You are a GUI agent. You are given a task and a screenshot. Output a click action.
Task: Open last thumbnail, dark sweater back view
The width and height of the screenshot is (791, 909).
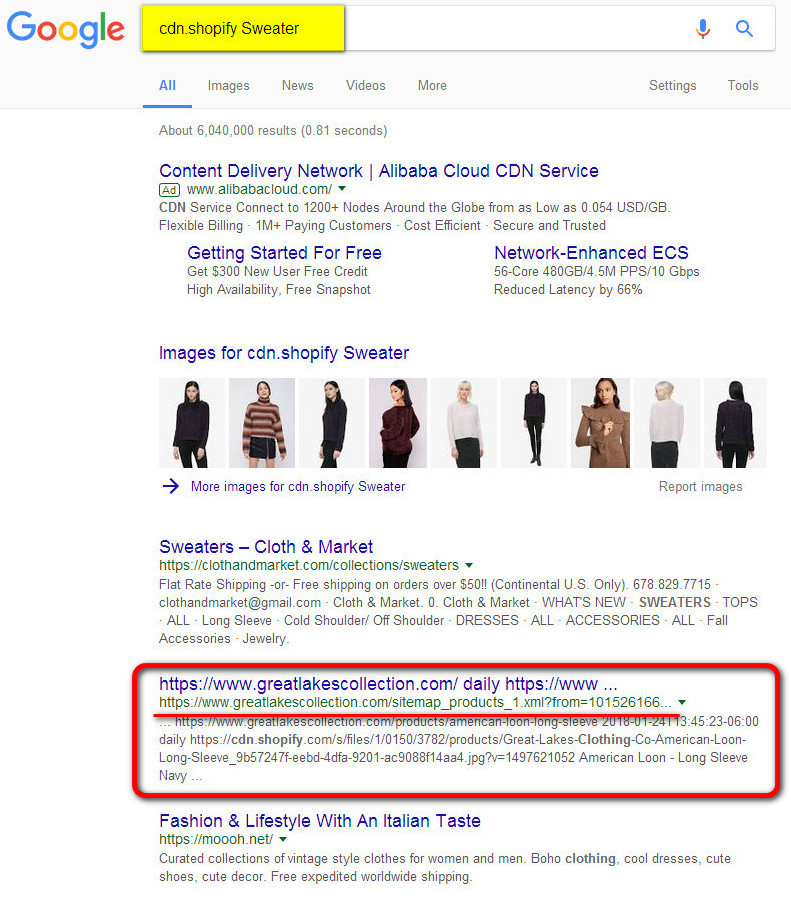[735, 423]
